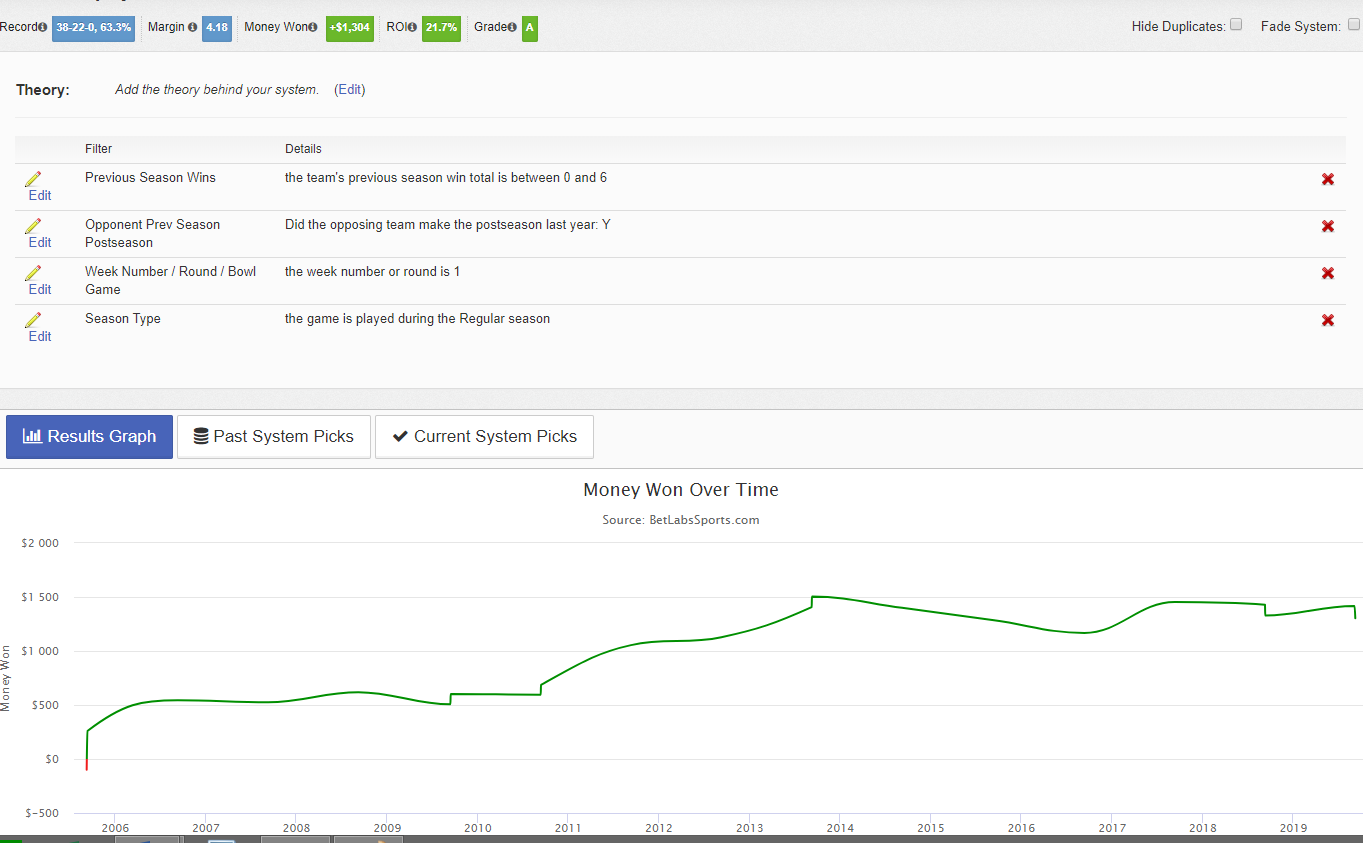Click pencil icon for Opponent Prev Season Postseason
The width and height of the screenshot is (1363, 843).
tap(33, 226)
